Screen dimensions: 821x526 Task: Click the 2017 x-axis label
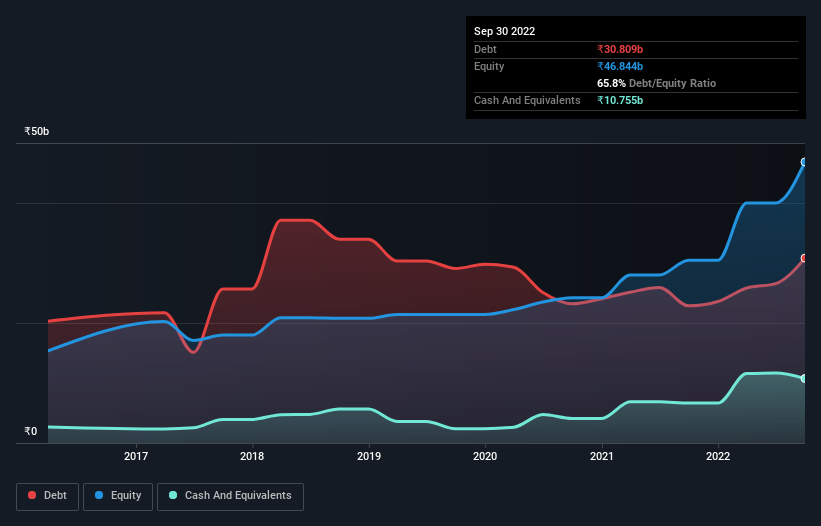(x=136, y=456)
